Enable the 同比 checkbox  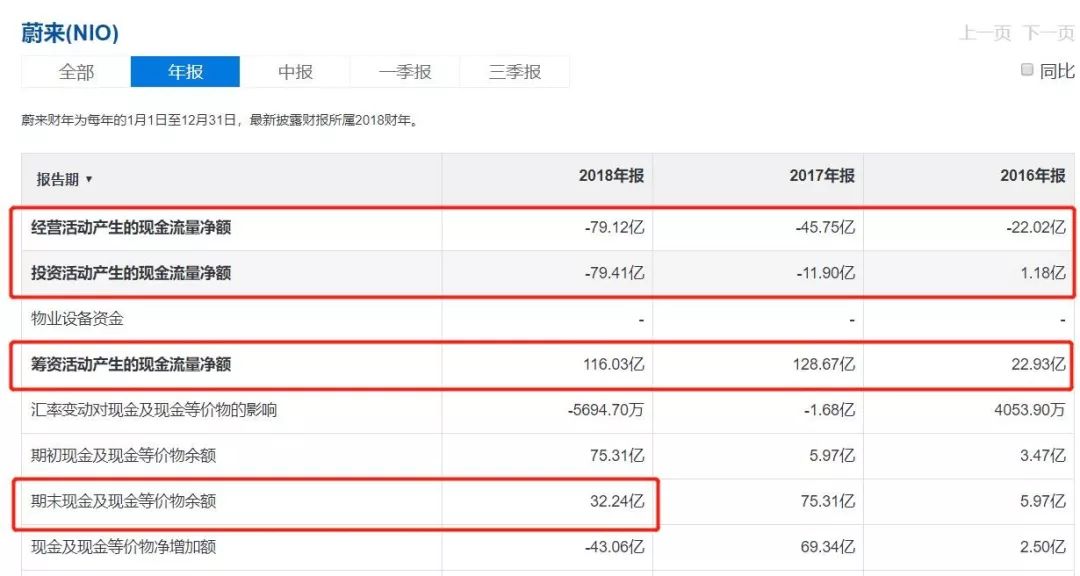[x=1027, y=70]
